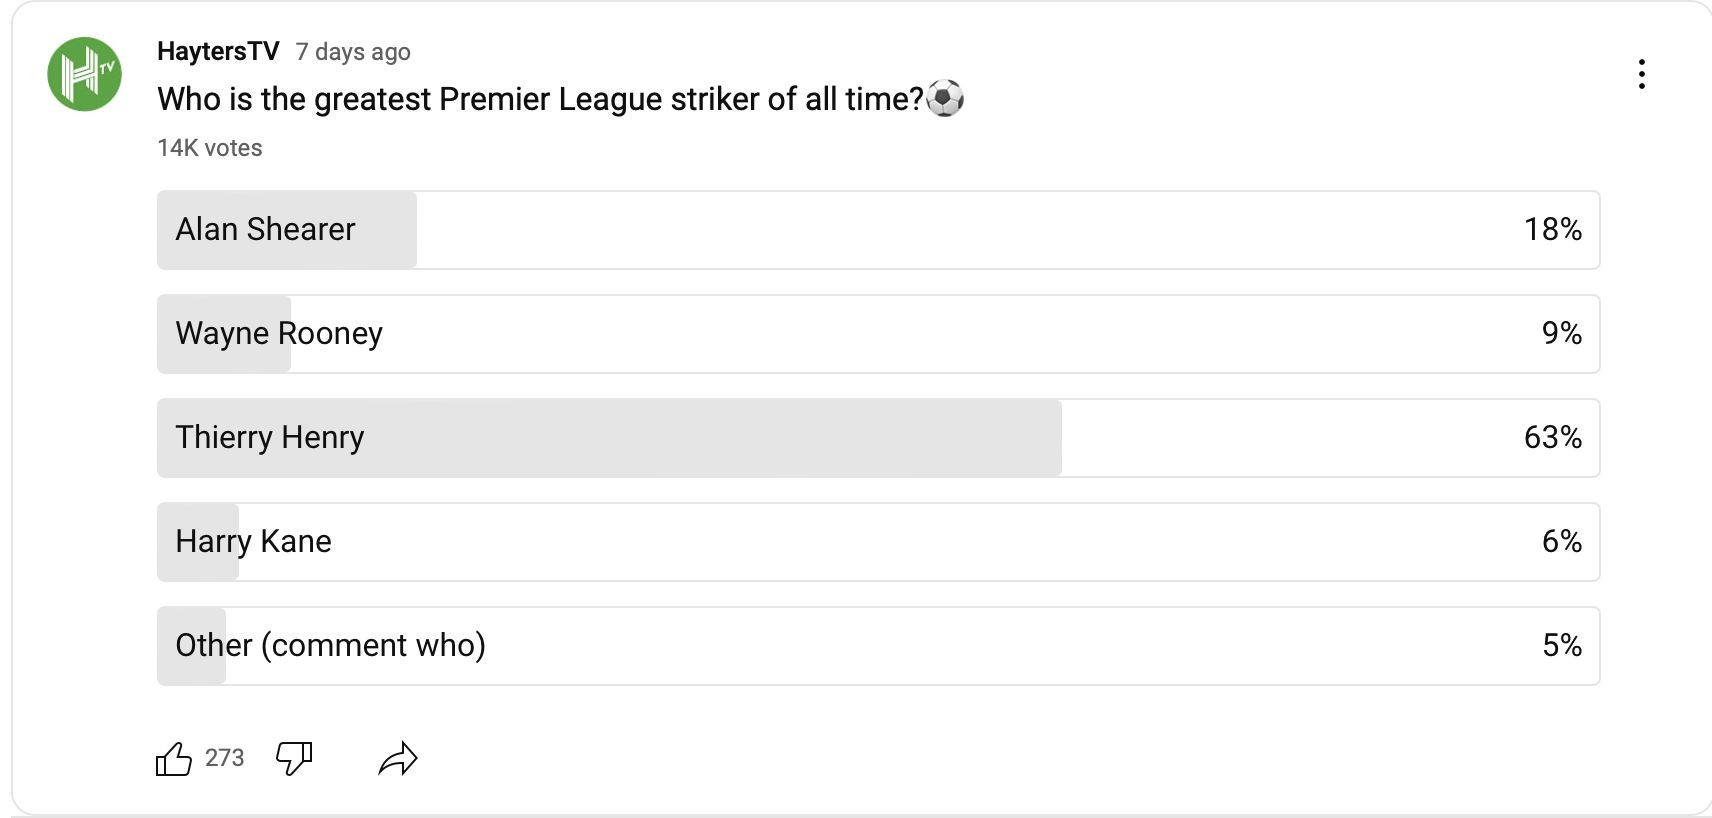Viewport: 1712px width, 818px height.
Task: Click the 63% result percentage
Action: click(1552, 438)
